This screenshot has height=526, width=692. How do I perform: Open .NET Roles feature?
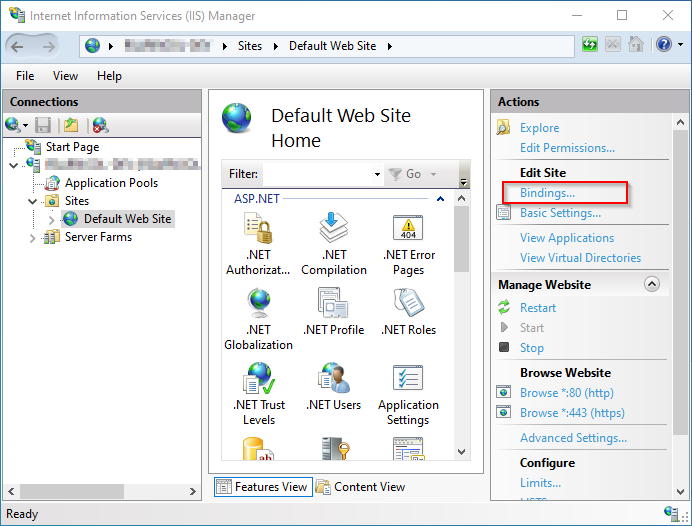408,311
